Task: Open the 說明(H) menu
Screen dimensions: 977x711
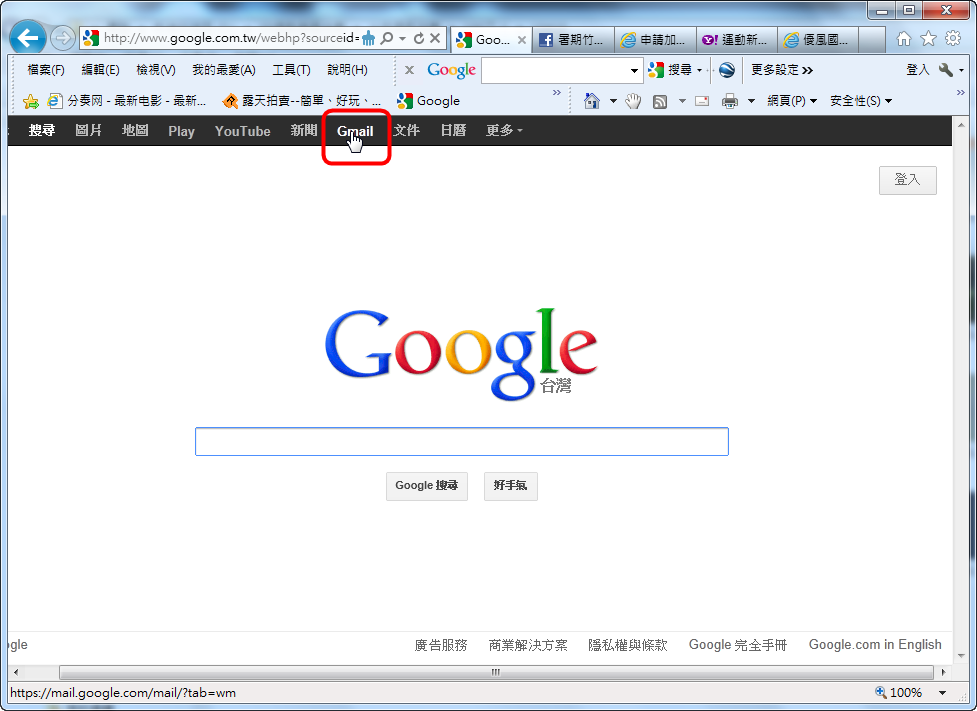Action: (x=347, y=70)
